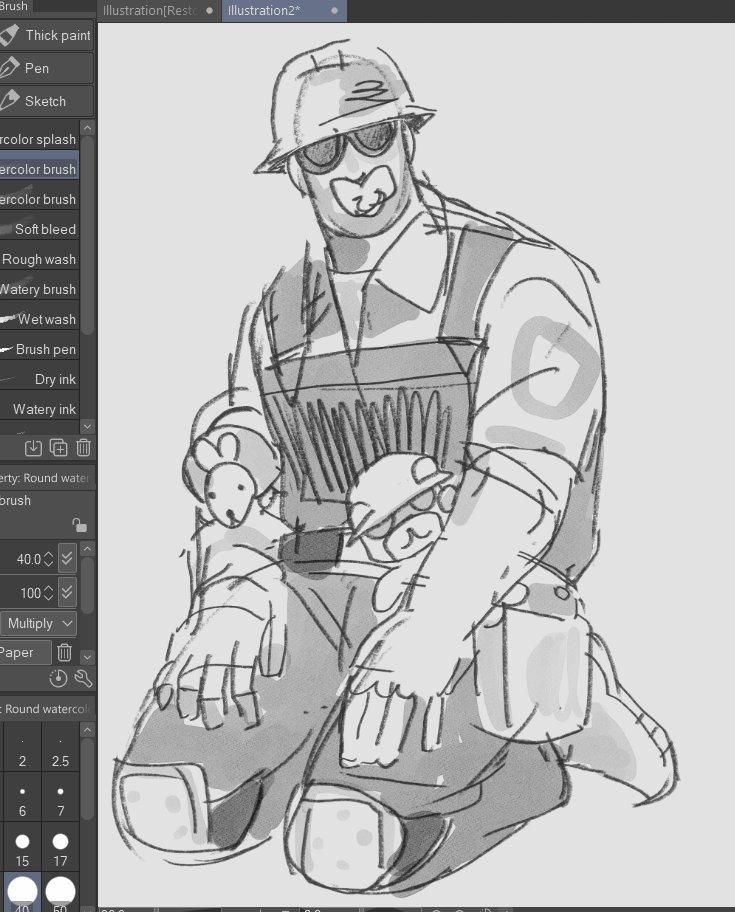The height and width of the screenshot is (912, 735).
Task: Open sub tool detail wrench icon
Action: 84,678
